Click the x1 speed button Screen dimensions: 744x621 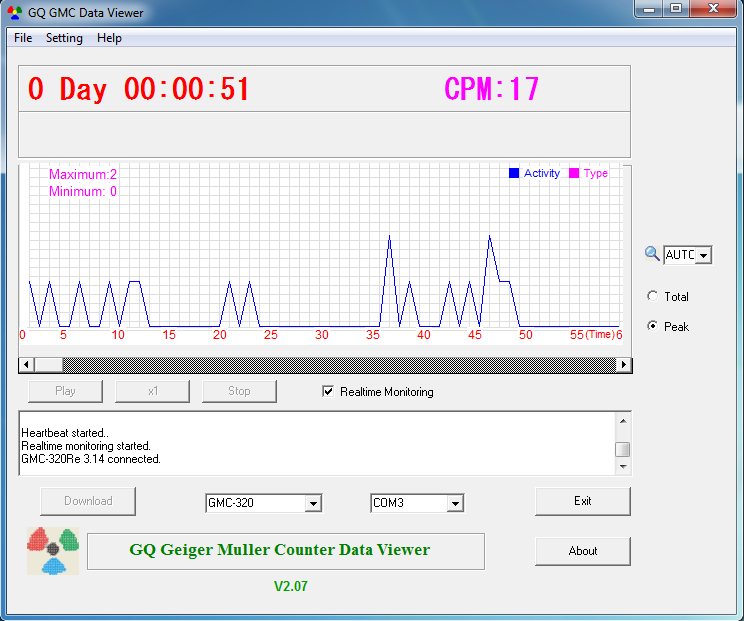(152, 391)
